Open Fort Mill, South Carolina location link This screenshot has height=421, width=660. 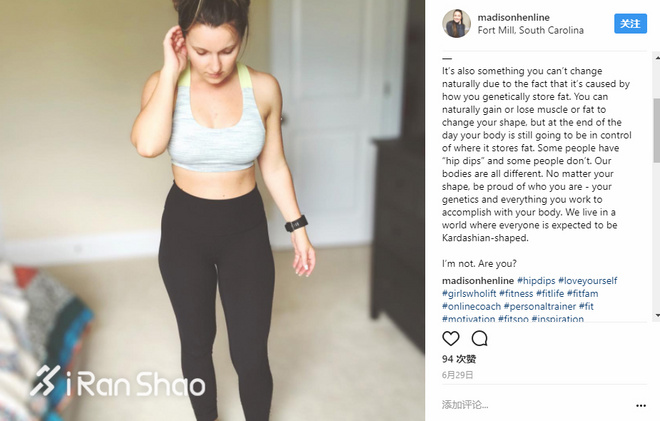530,30
